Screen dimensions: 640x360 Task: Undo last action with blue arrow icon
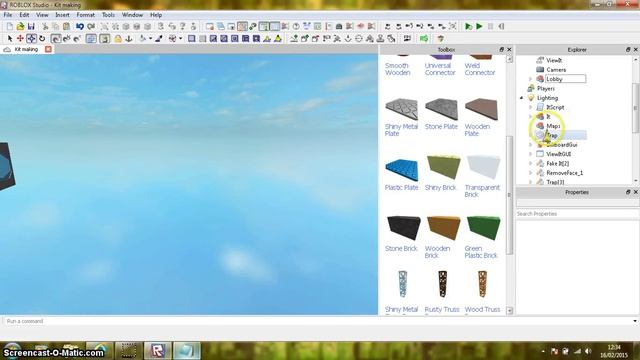(x=80, y=27)
